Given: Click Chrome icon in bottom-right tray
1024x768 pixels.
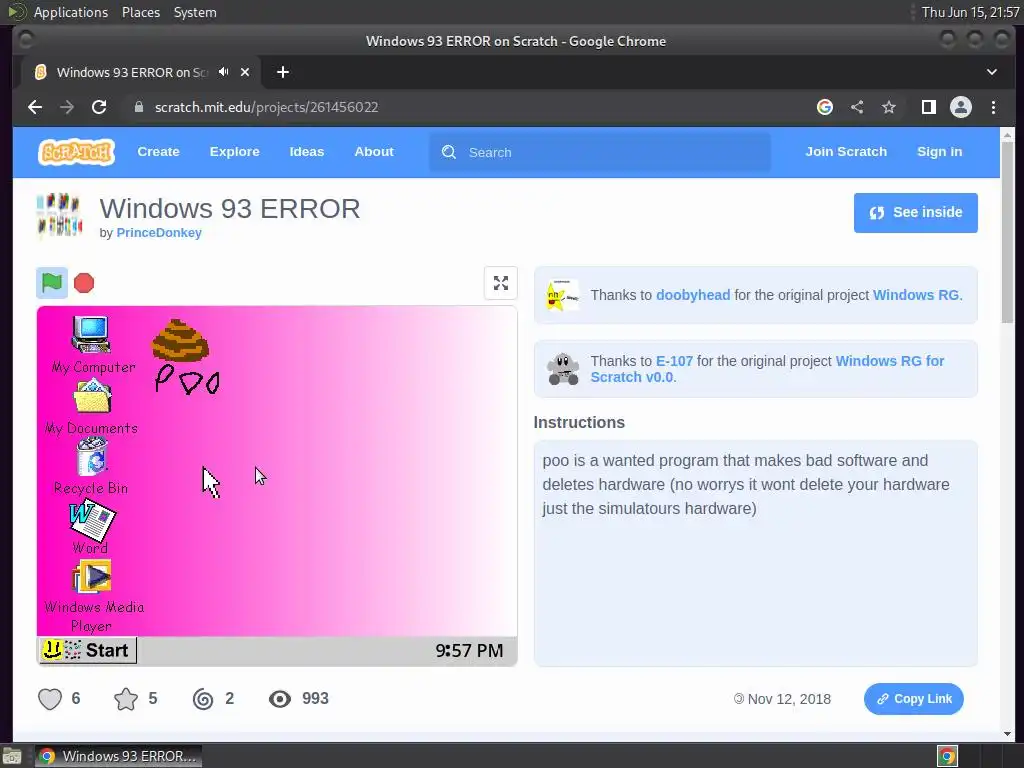Looking at the screenshot, I should coord(947,756).
